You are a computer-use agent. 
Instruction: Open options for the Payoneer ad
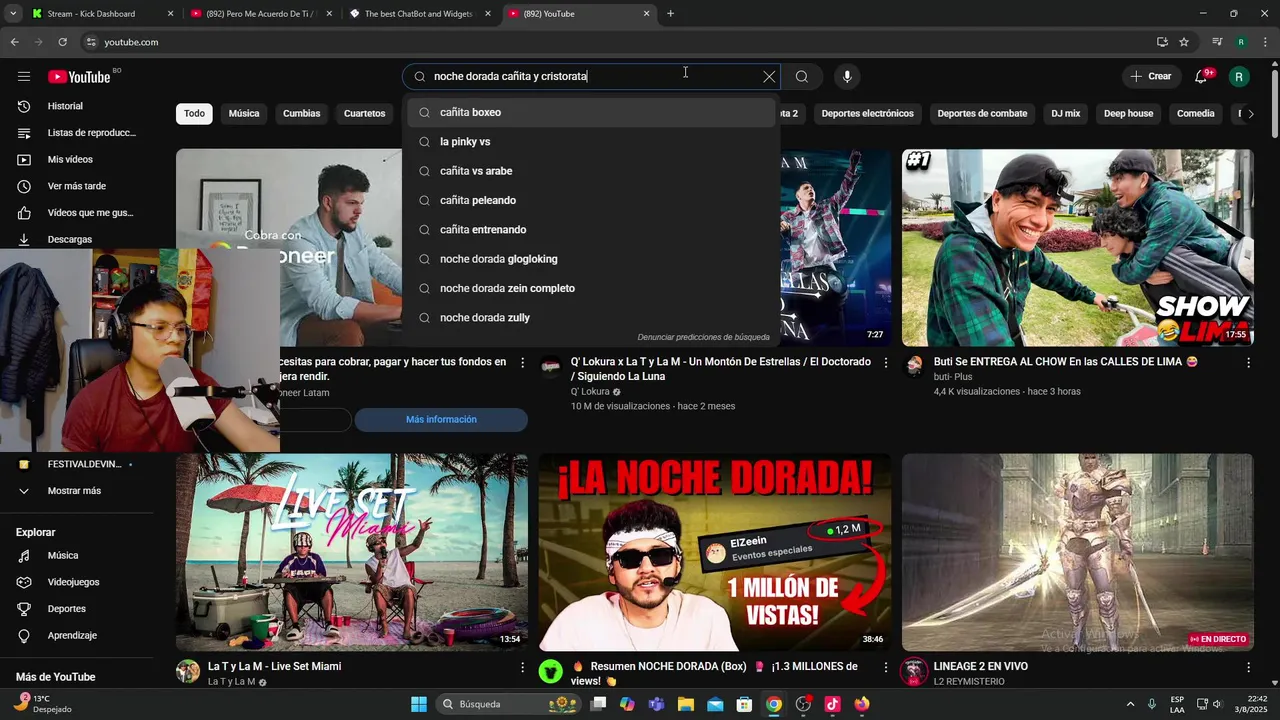[x=522, y=363]
